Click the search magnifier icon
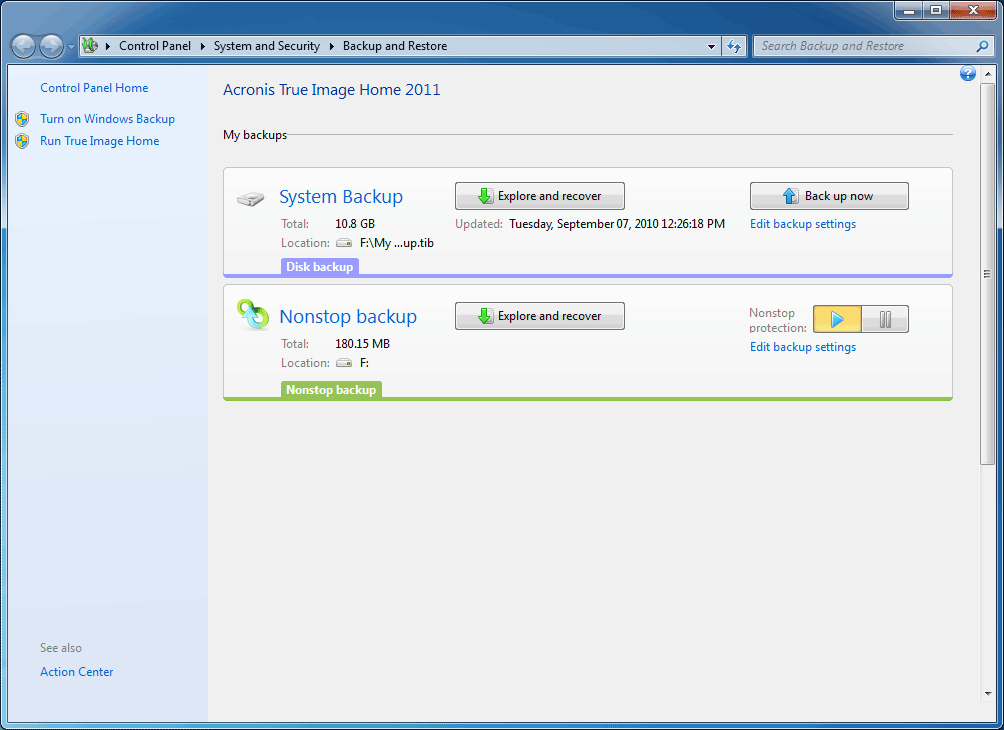 (982, 46)
